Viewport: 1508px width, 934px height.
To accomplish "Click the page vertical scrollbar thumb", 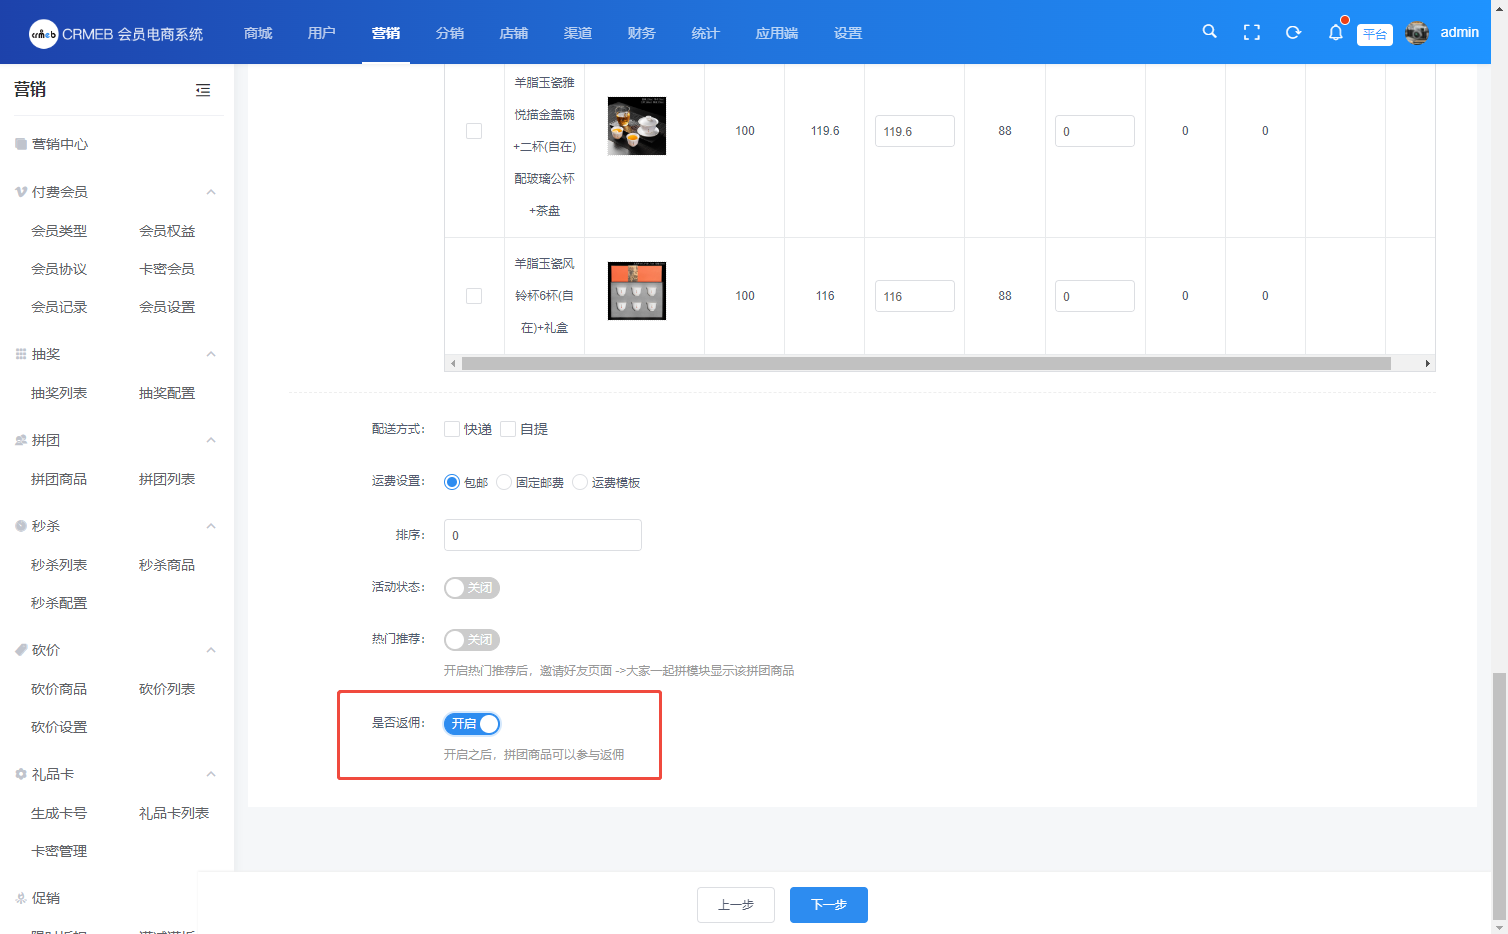I will click(x=1499, y=796).
